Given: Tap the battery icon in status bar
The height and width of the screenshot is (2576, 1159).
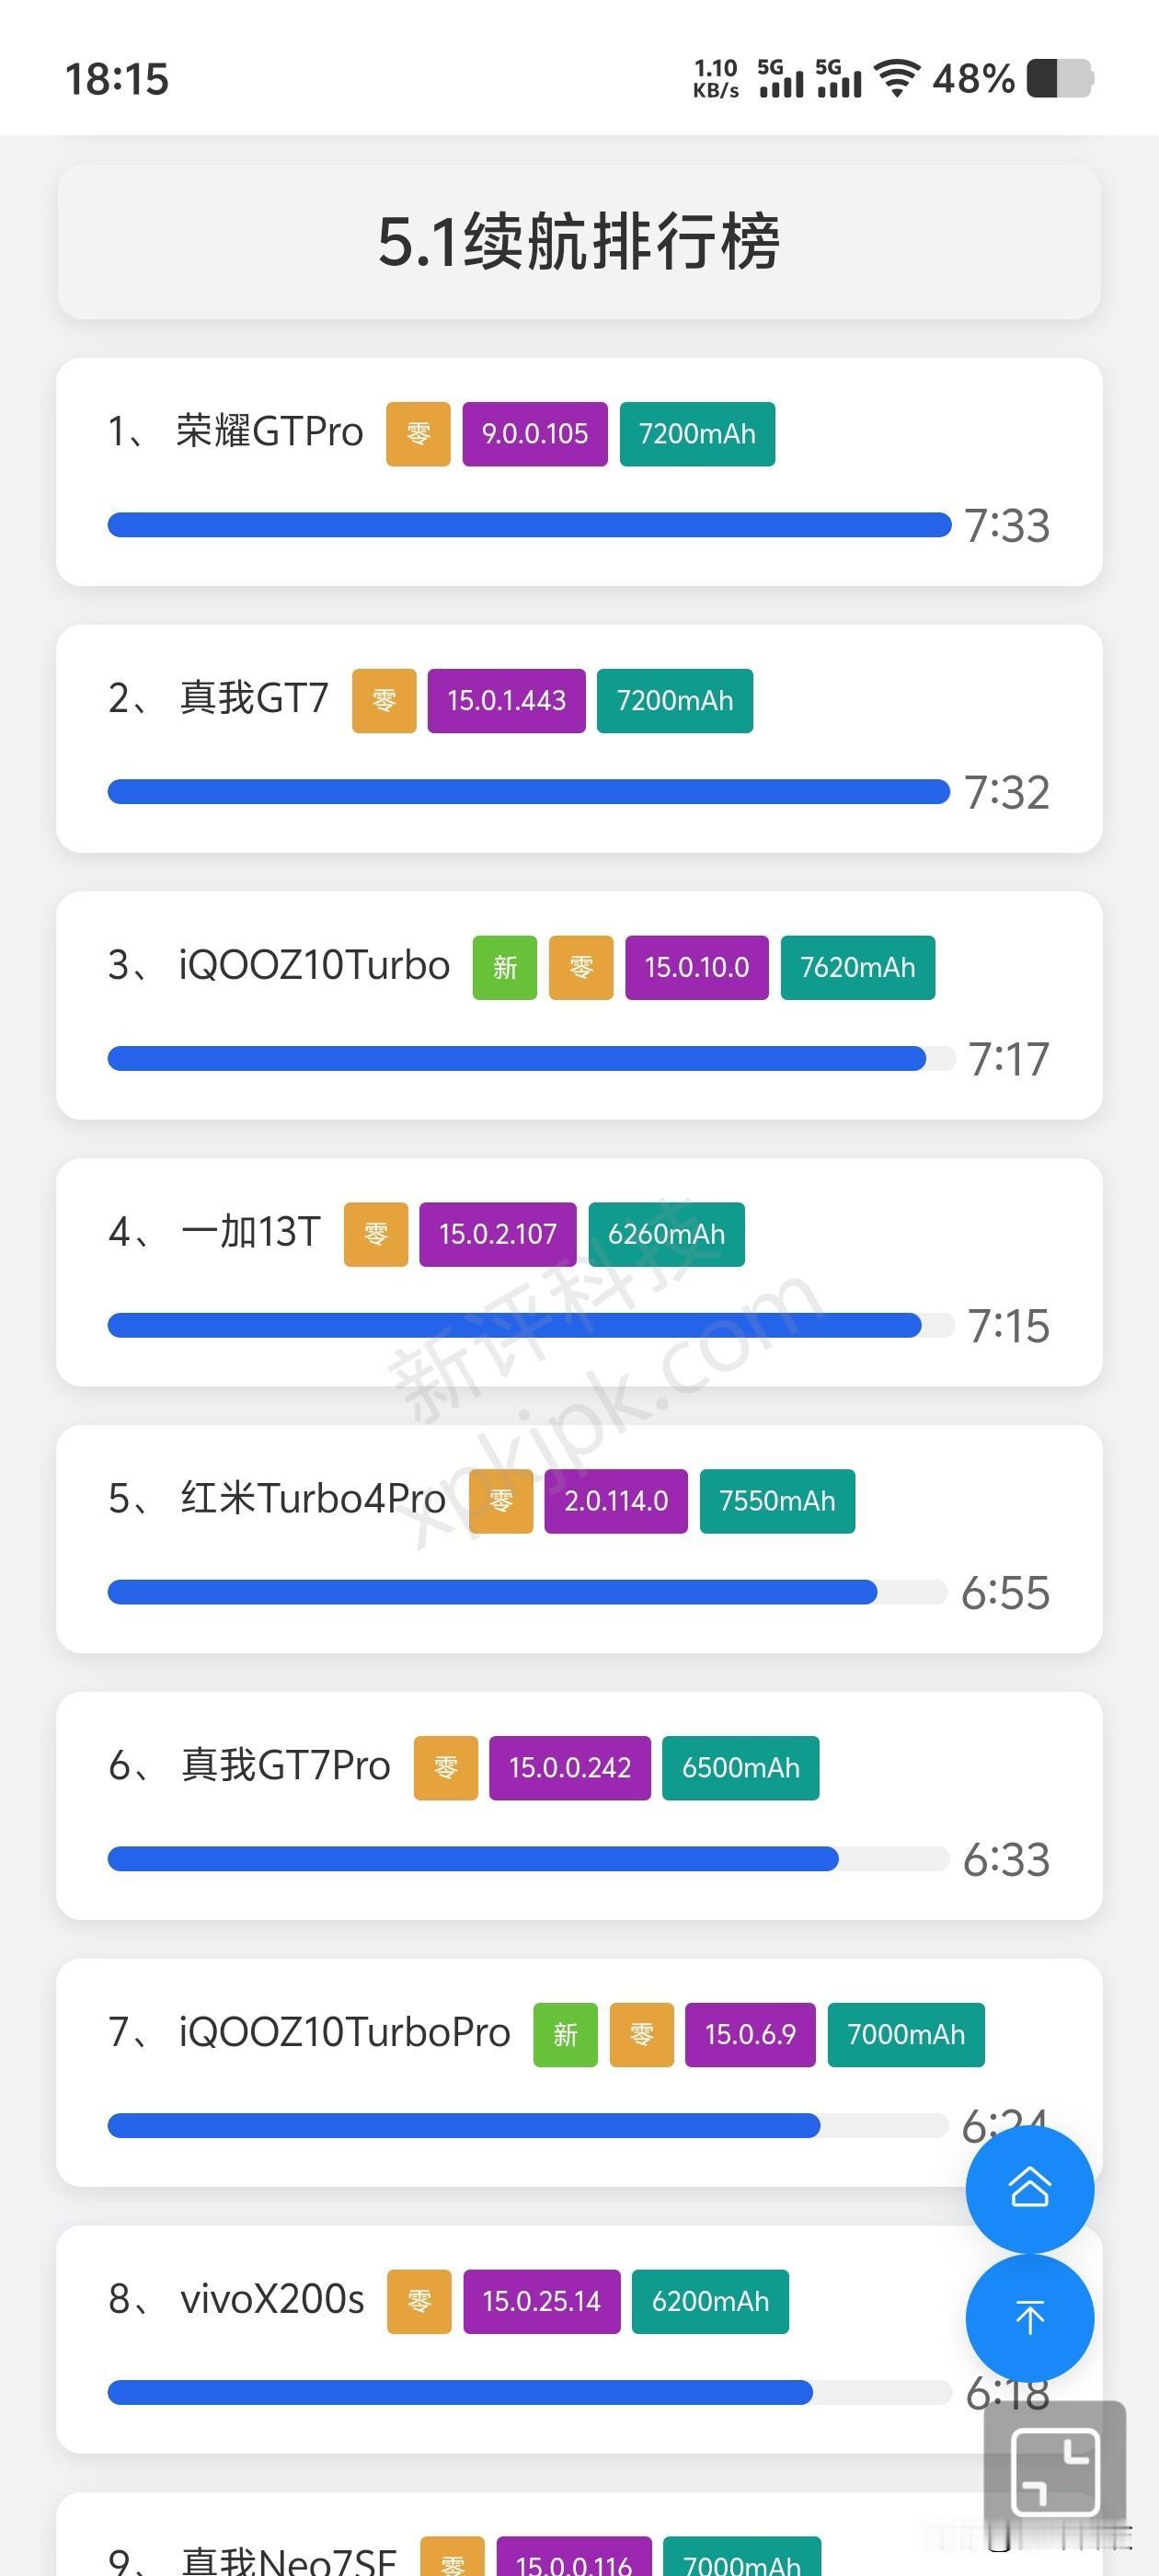Looking at the screenshot, I should coord(1060,78).
